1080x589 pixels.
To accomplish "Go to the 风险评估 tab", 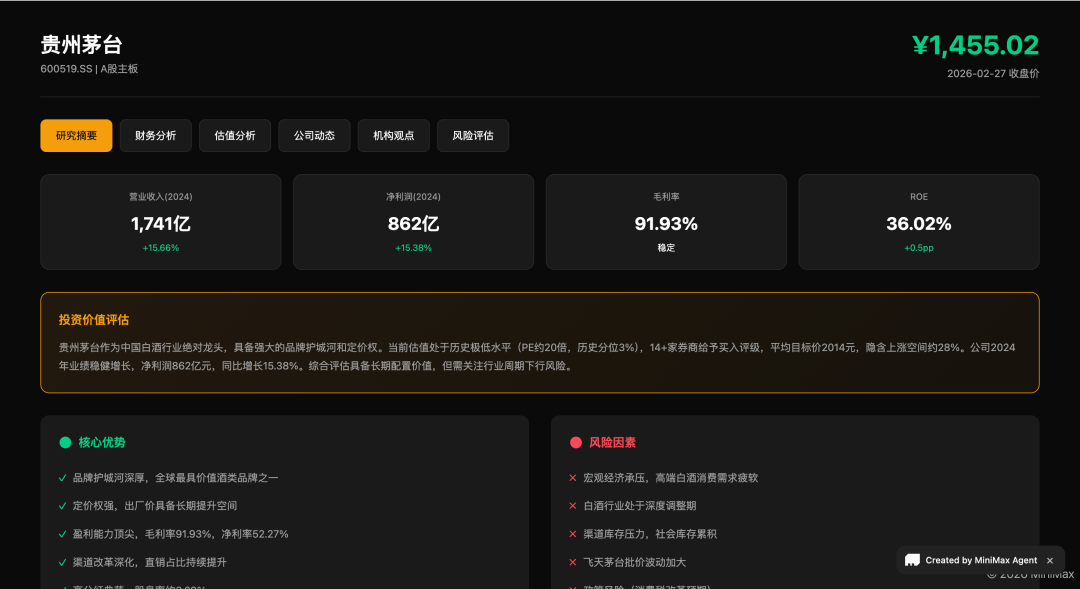I will coord(472,136).
